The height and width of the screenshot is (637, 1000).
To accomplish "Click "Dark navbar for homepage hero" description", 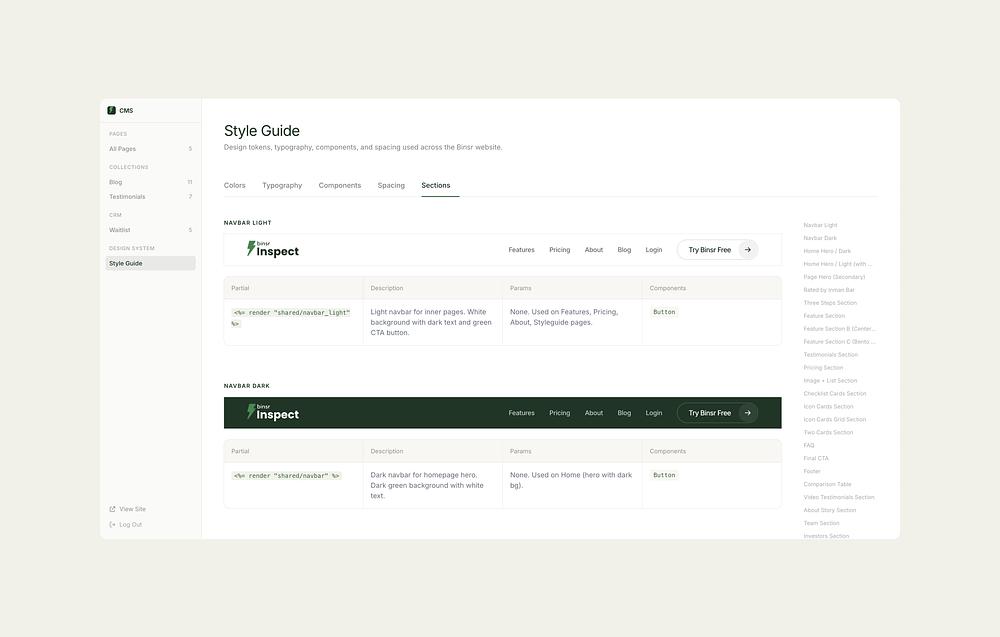I will click(x=427, y=485).
